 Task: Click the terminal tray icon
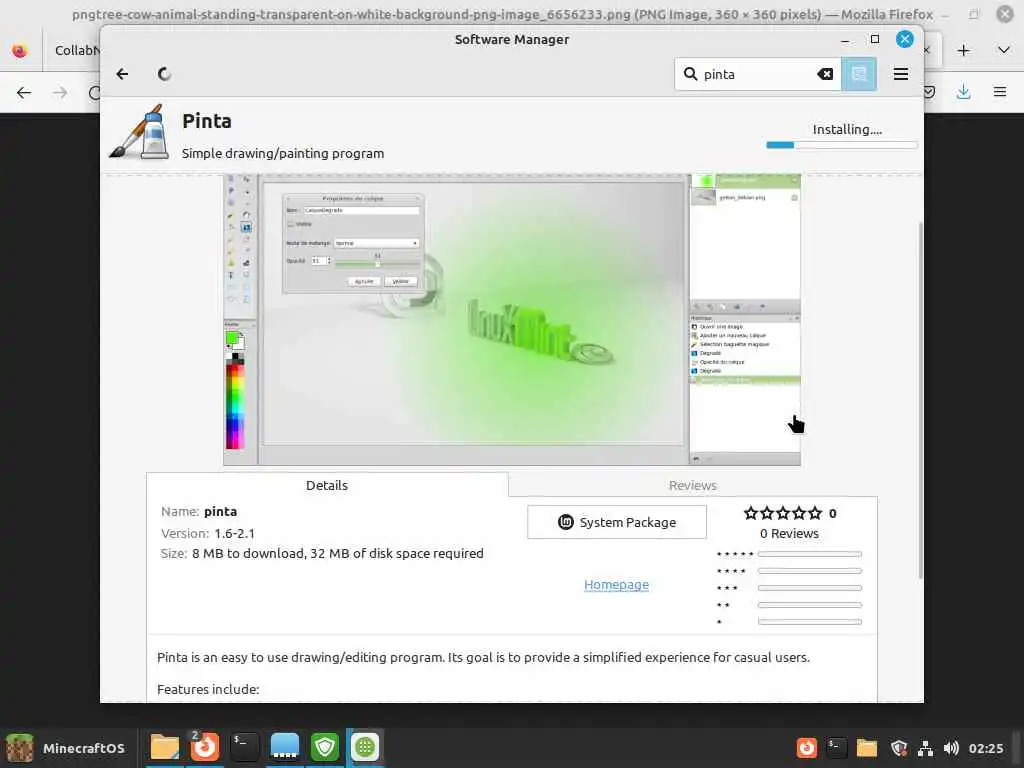pyautogui.click(x=836, y=748)
